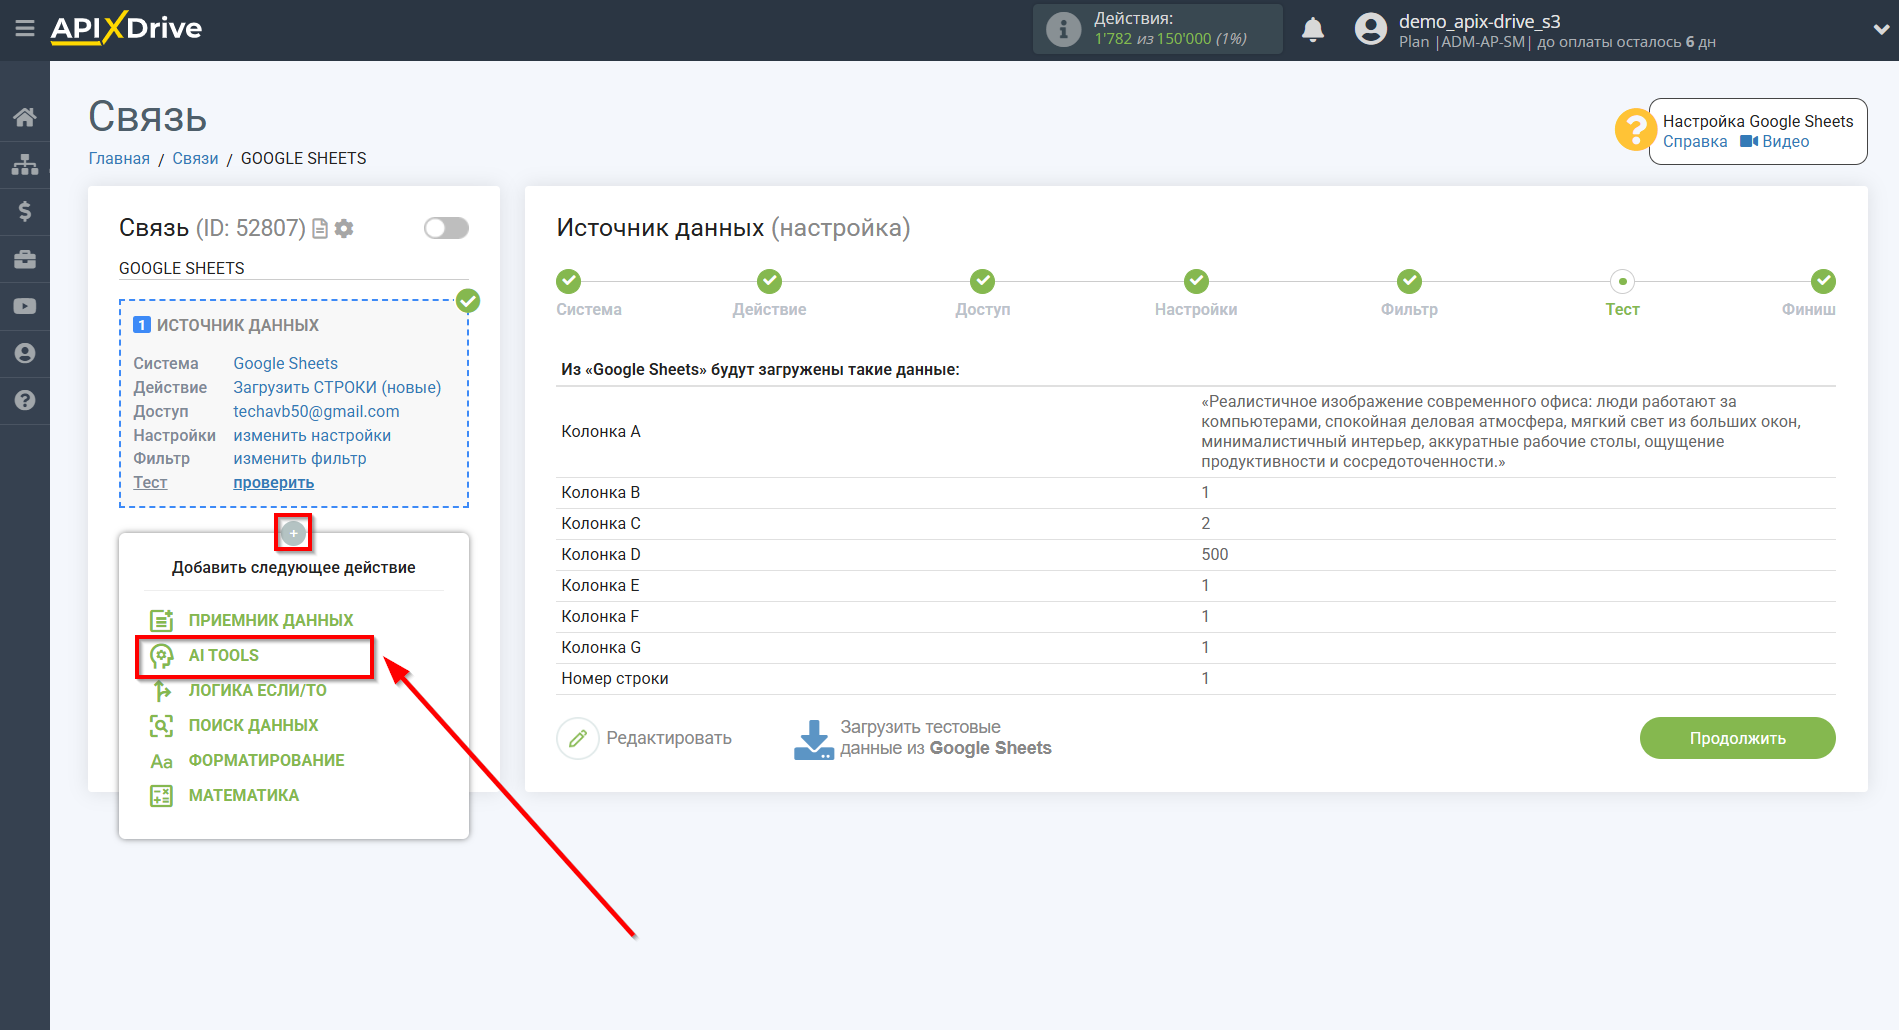
Task: Toggle the connection enable switch
Action: point(446,228)
